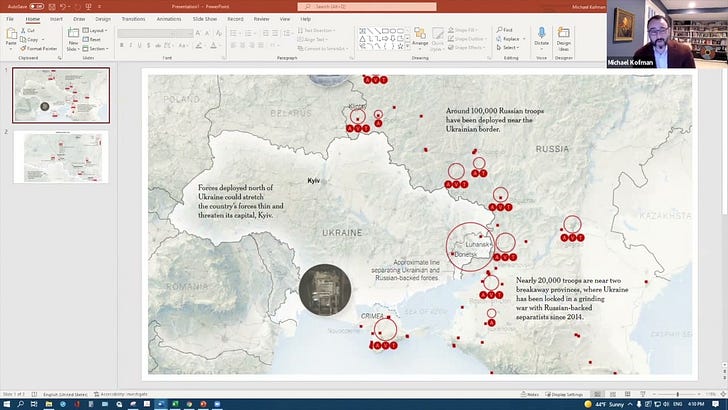The image size is (728, 410).
Task: Click the Undo arrow icon
Action: coord(63,7)
